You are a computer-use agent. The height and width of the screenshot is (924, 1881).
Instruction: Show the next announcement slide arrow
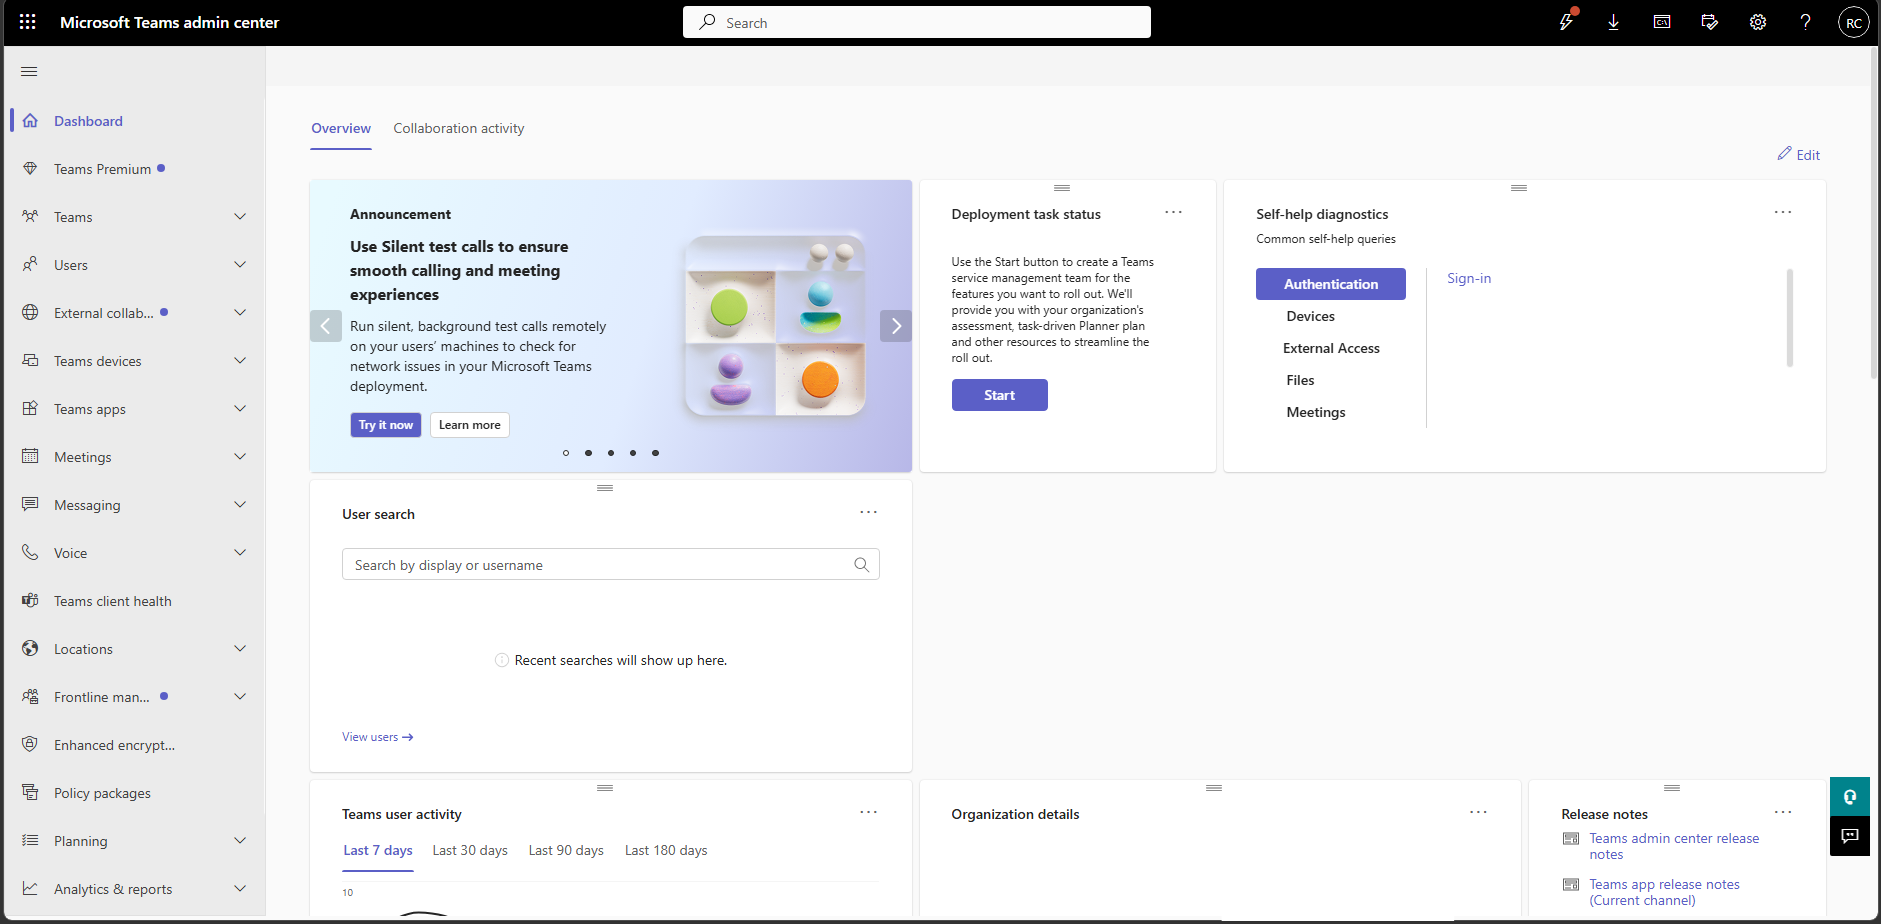click(x=896, y=326)
